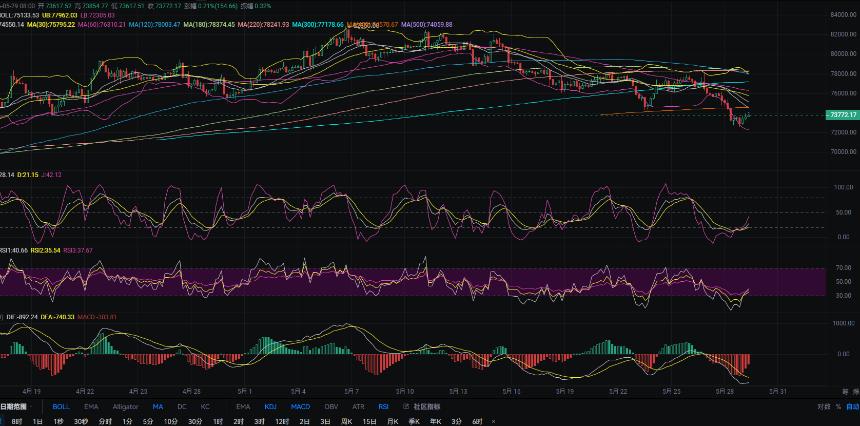Switch to the 分时 timeframe

(105, 421)
